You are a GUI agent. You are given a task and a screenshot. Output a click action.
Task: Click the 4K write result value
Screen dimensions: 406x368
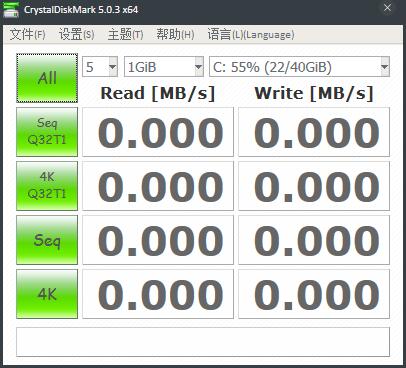click(314, 294)
